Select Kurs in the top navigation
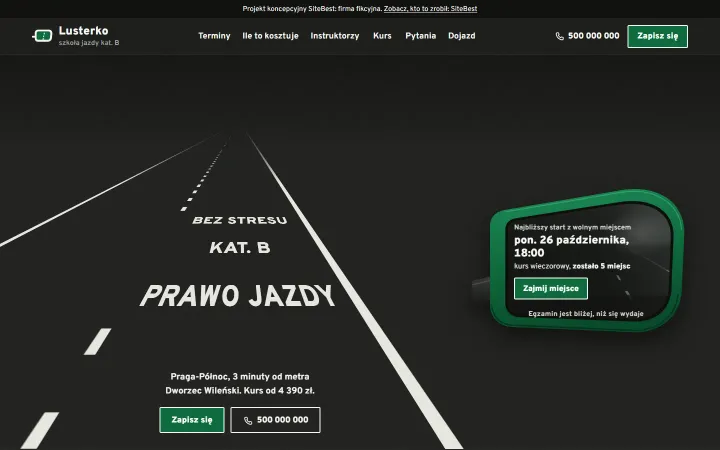 tap(382, 36)
